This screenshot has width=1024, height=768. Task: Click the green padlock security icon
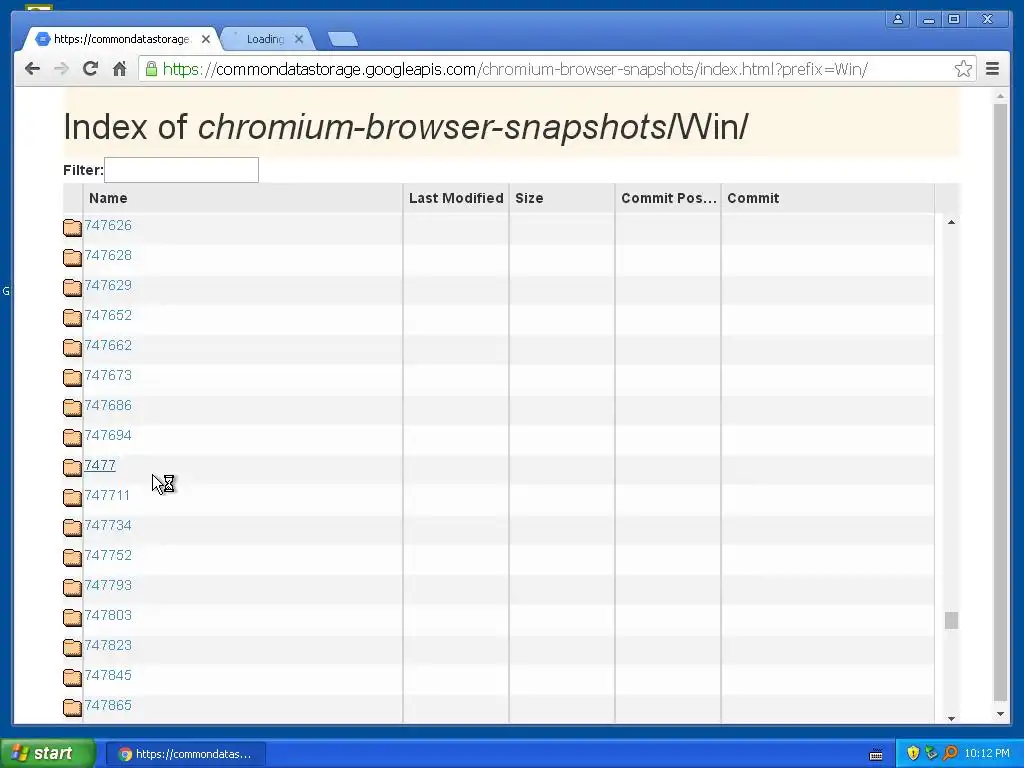(x=152, y=69)
